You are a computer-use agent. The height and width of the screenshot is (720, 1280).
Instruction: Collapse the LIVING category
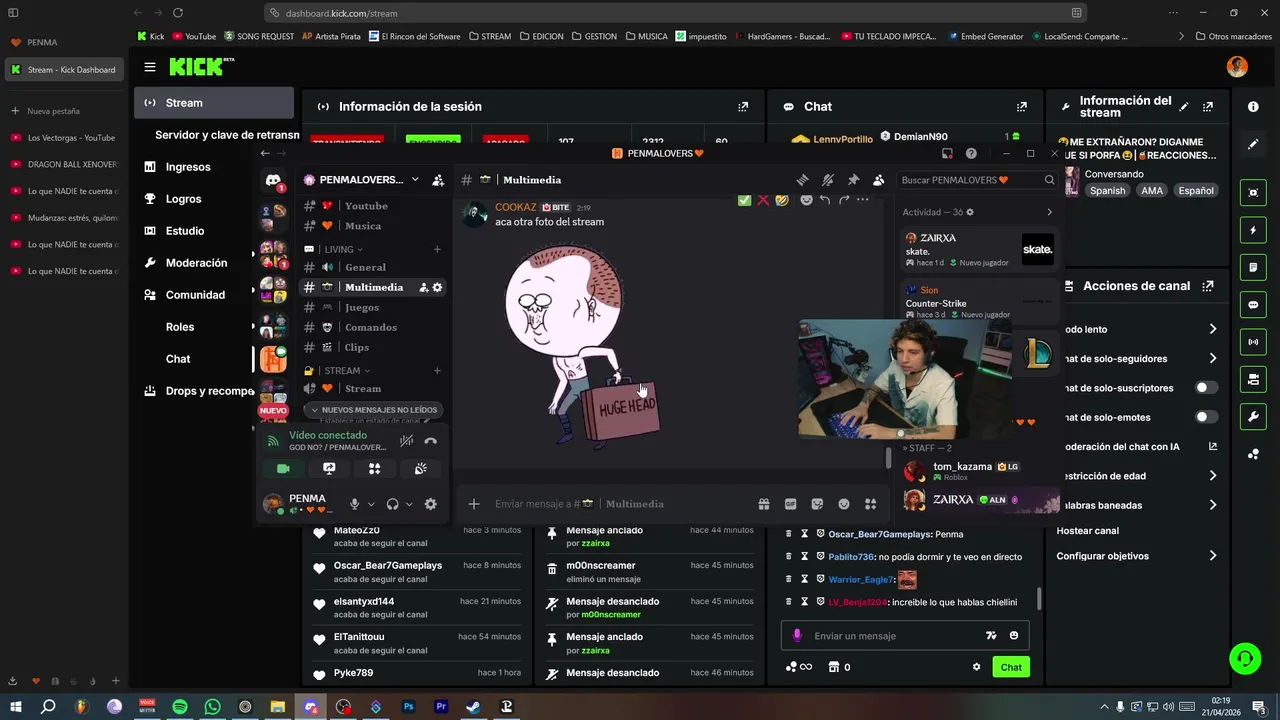pos(343,249)
